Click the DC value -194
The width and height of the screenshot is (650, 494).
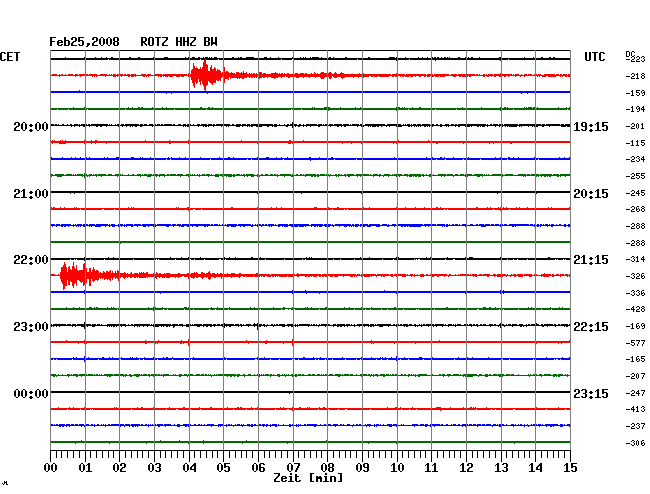(x=635, y=109)
